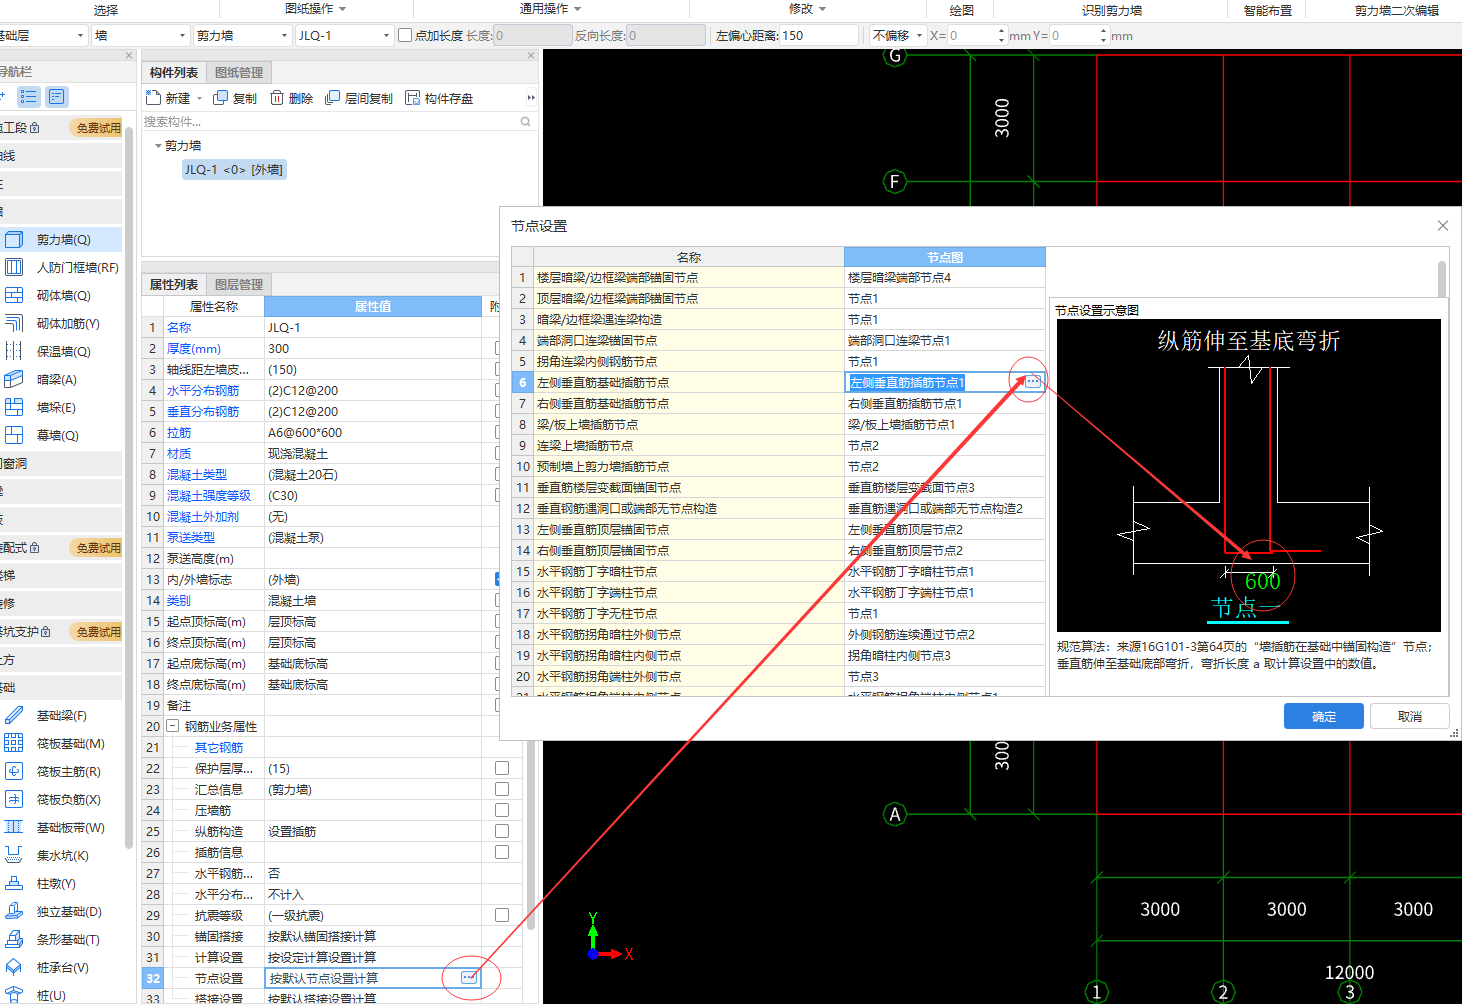Tick the checkbox in 抗震等级 row 29

502,915
